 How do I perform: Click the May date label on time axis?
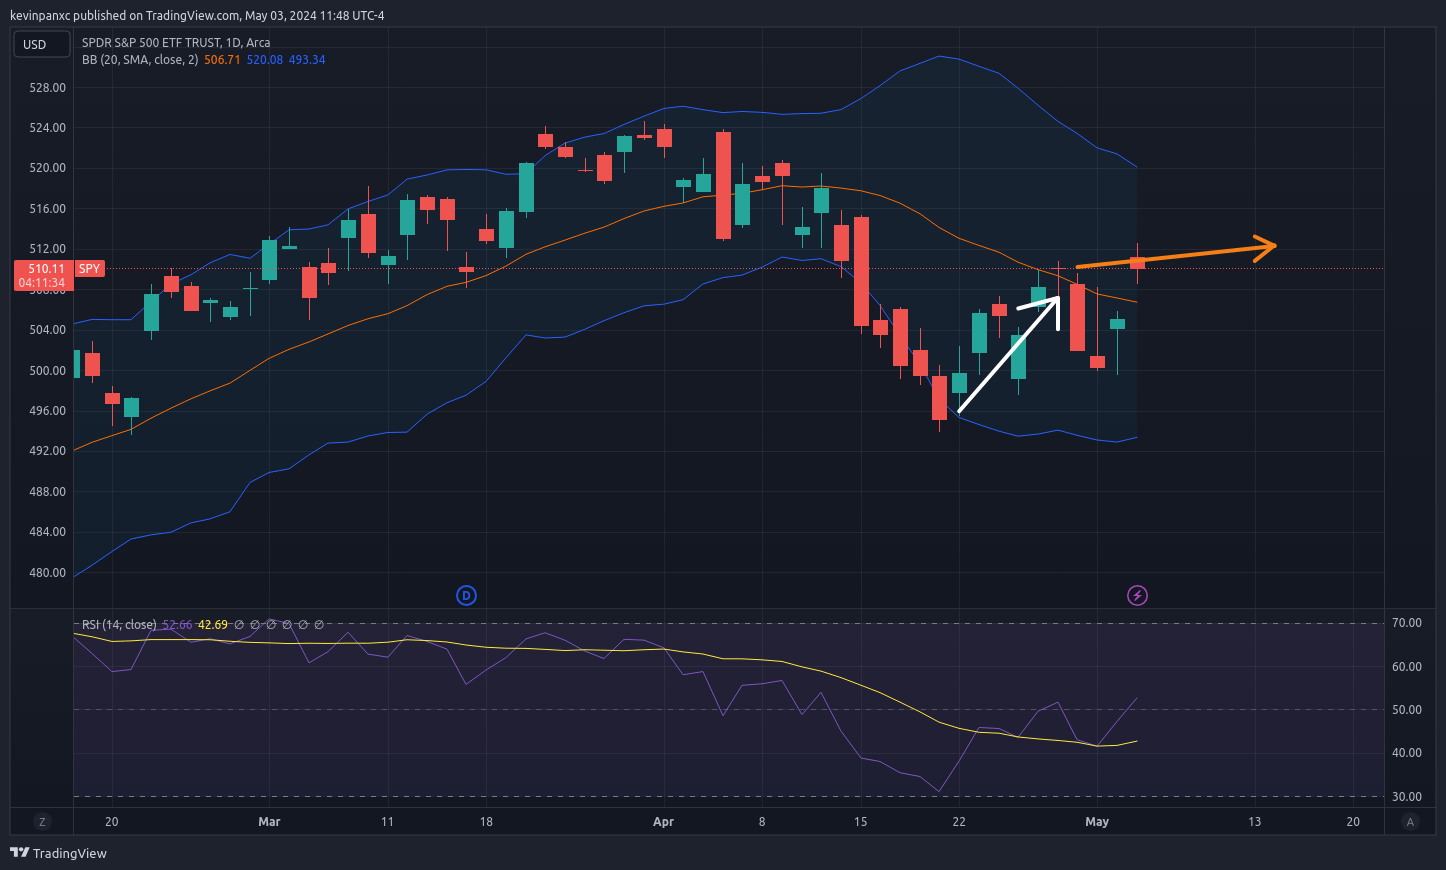pyautogui.click(x=1097, y=822)
